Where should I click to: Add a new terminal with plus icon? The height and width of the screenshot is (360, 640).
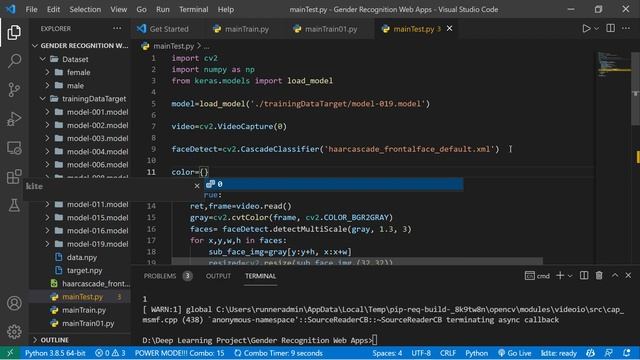coord(560,276)
